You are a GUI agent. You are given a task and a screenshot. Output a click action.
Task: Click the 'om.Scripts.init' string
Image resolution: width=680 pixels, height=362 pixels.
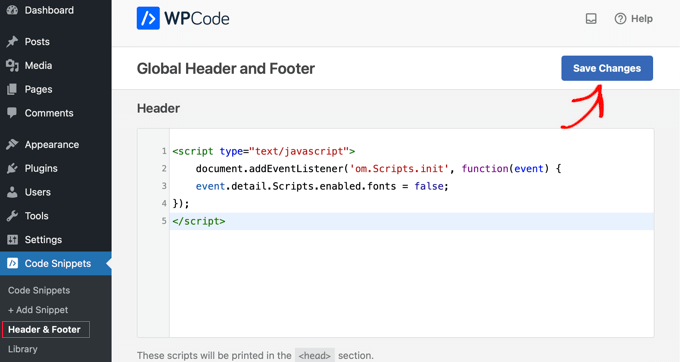(399, 169)
